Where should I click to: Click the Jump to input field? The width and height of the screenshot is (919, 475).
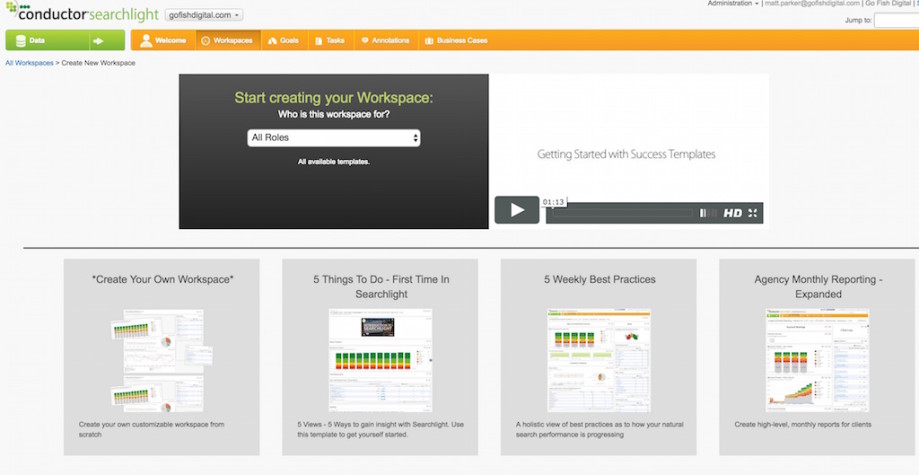click(x=897, y=21)
